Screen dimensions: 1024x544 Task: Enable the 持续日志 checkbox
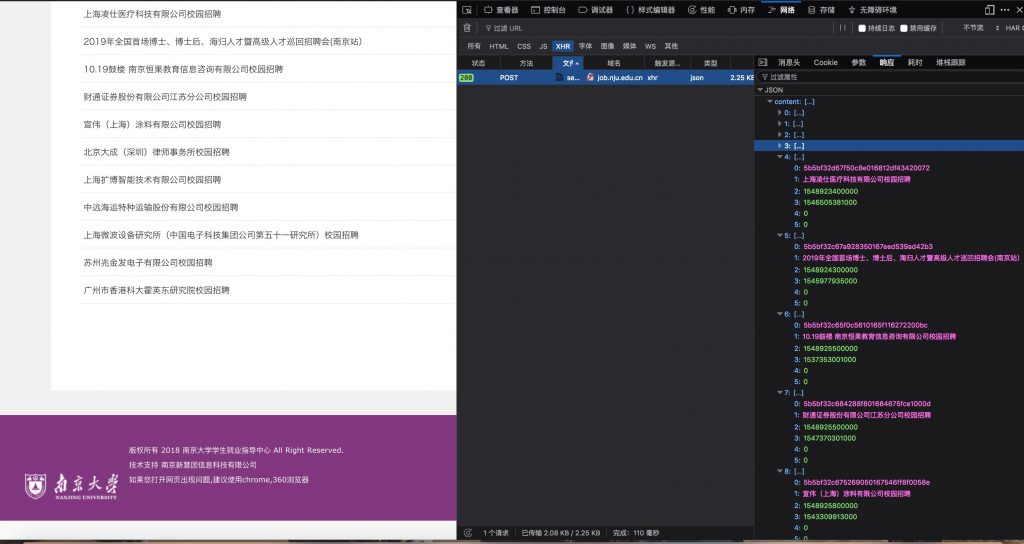tap(862, 28)
